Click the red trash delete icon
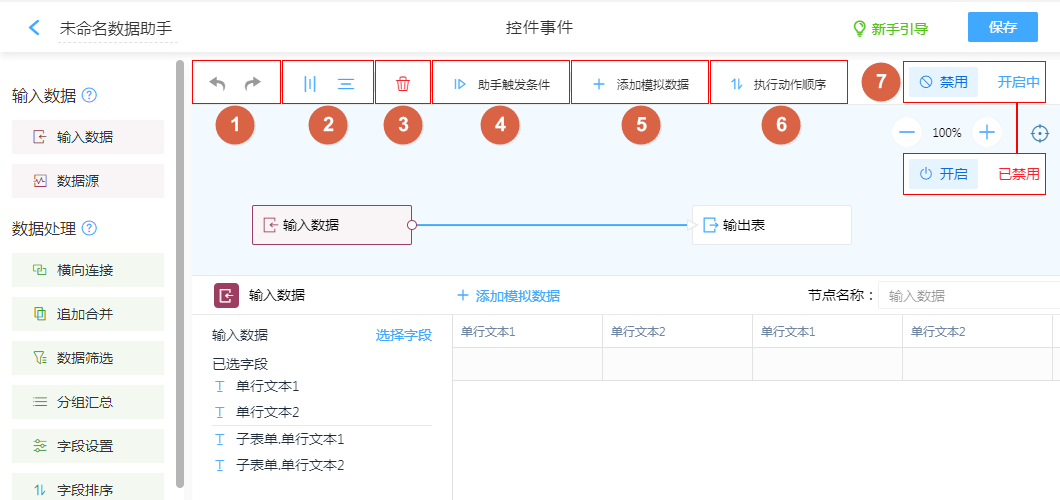Image resolution: width=1060 pixels, height=500 pixels. click(403, 84)
